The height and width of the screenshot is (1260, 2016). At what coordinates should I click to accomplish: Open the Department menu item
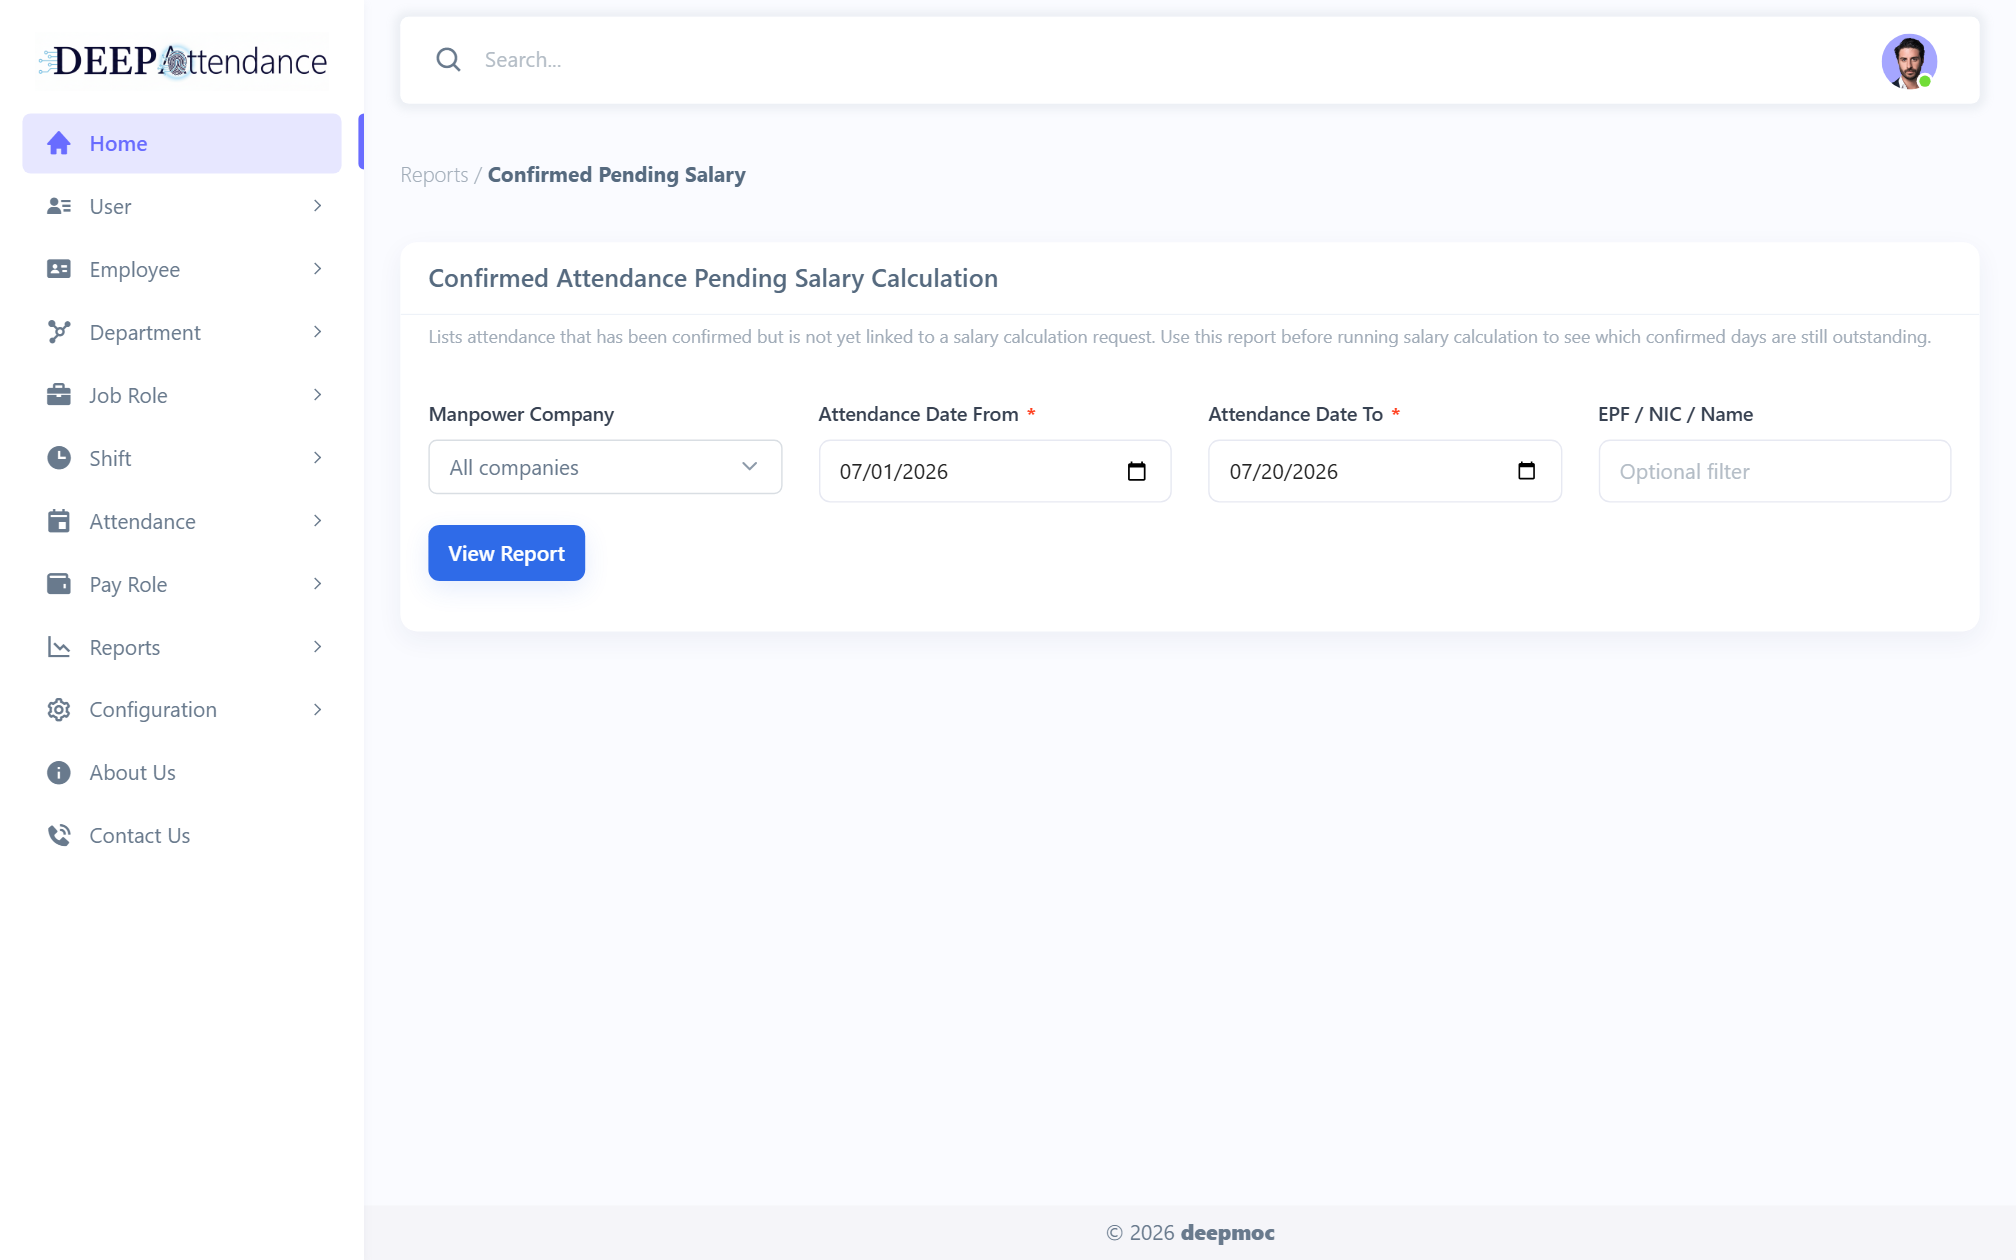pos(182,332)
